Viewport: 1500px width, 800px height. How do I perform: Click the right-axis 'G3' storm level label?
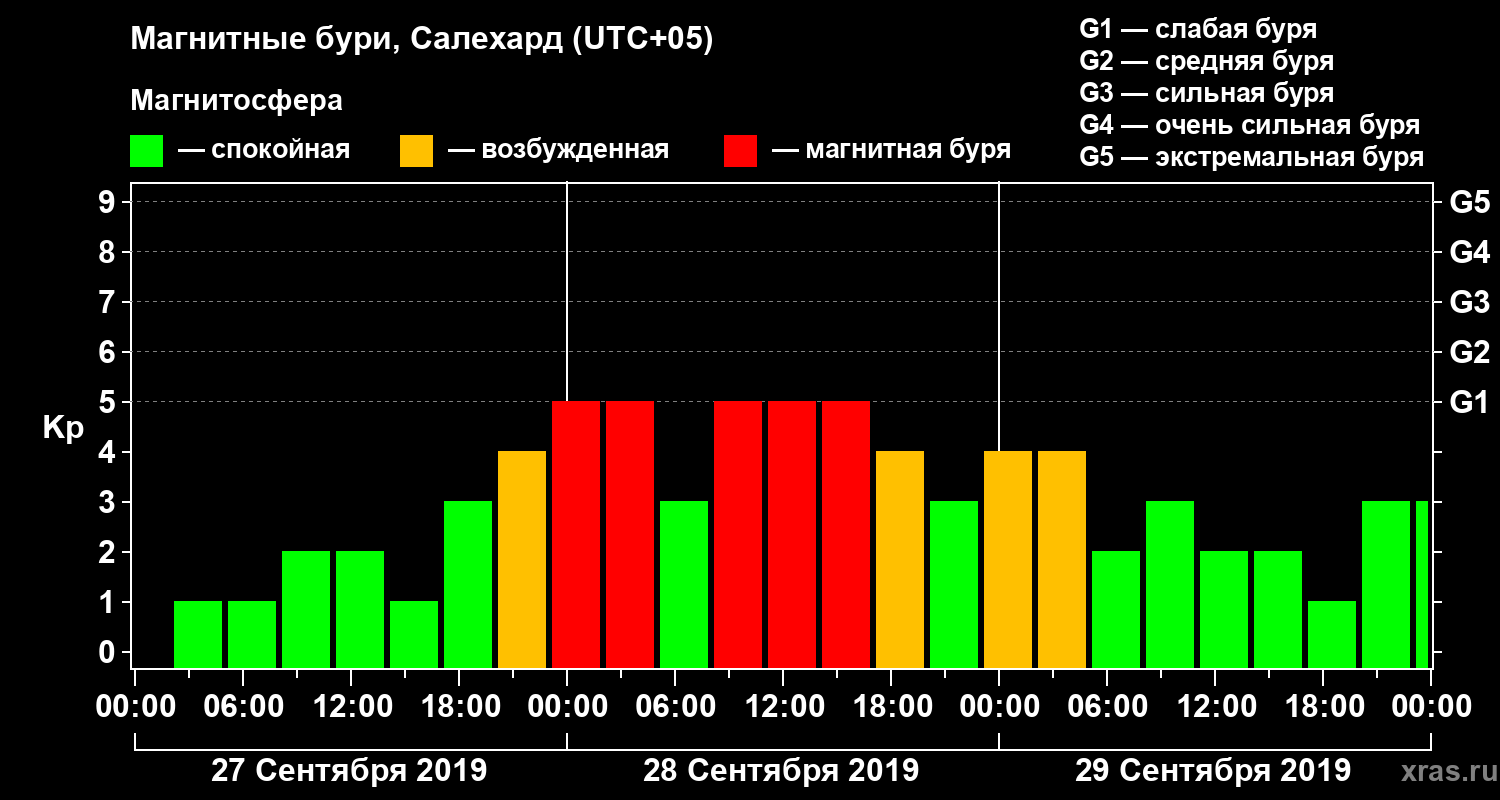coord(1469,302)
